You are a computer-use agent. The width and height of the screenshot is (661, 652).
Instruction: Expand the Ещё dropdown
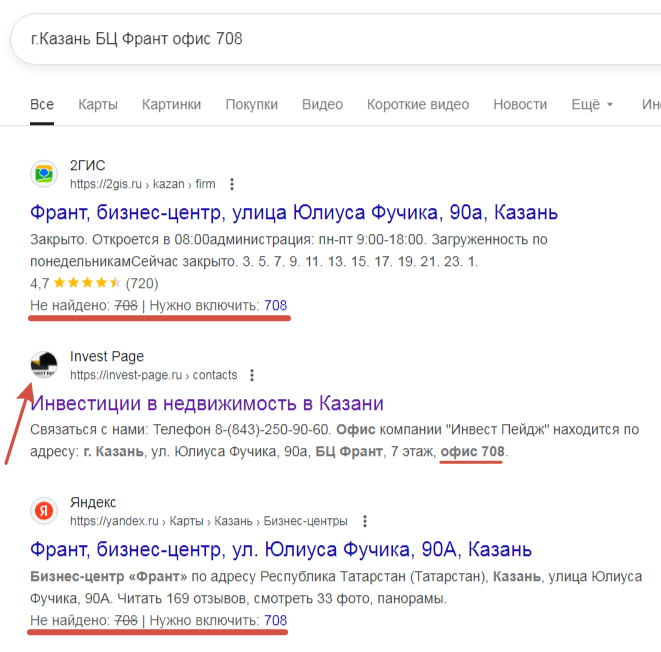tap(592, 104)
